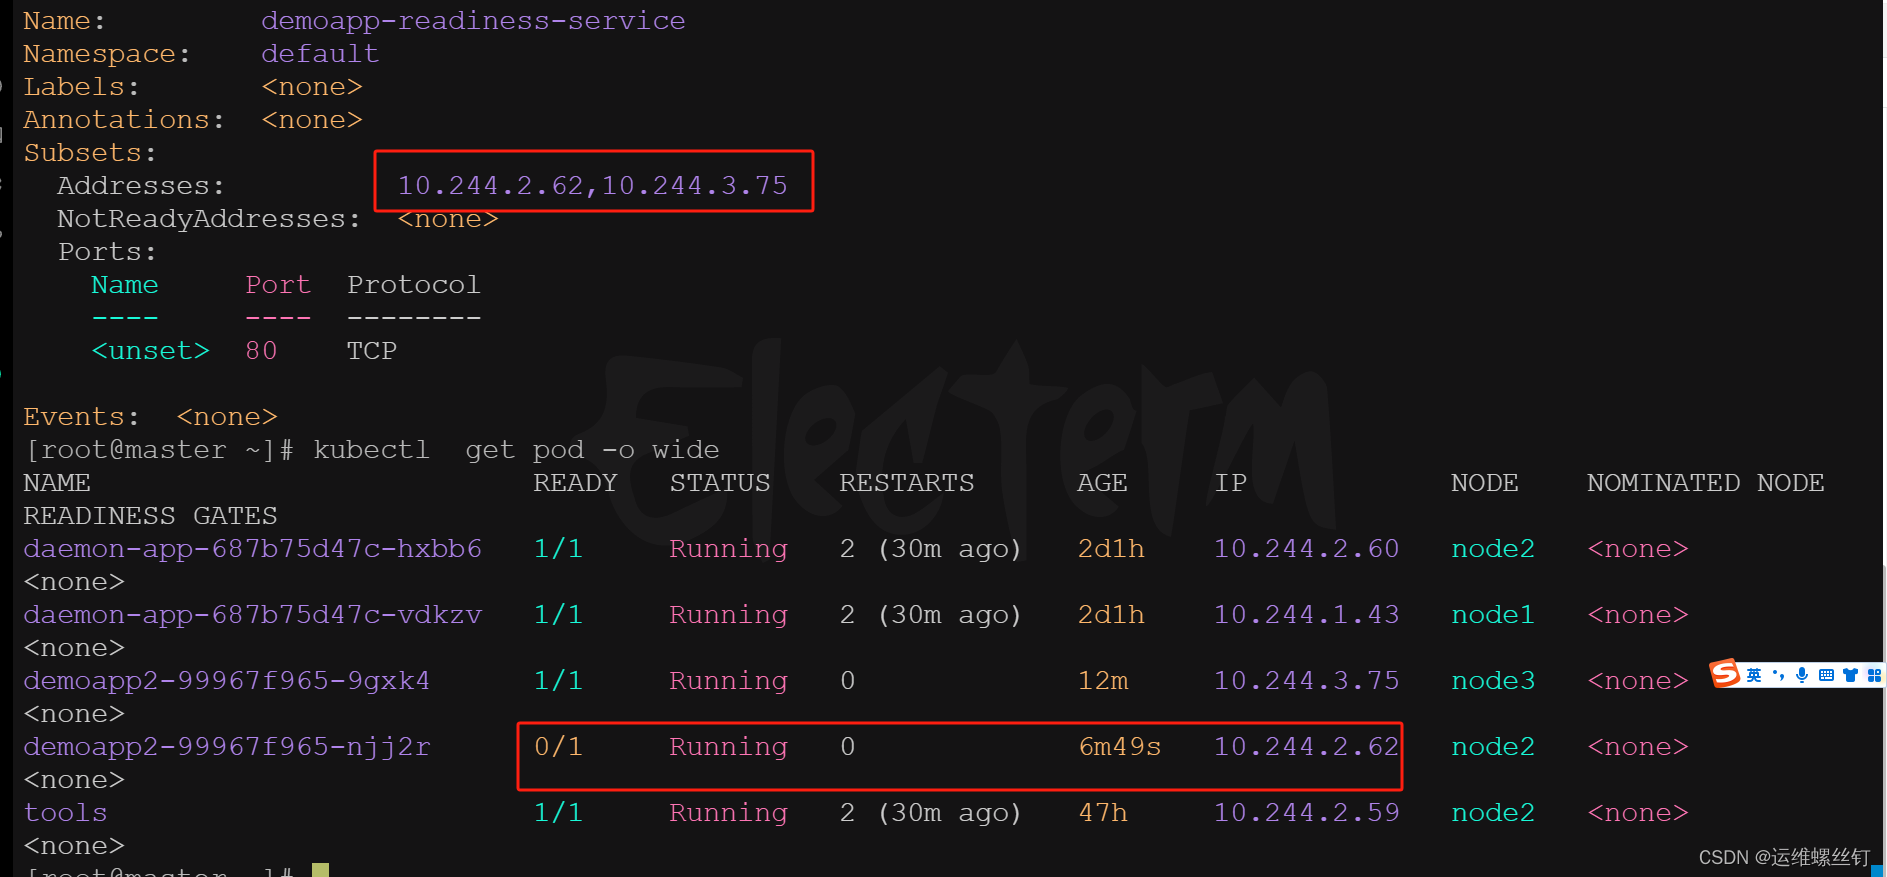Click IP 10.244.1.43
This screenshot has width=1887, height=877.
pos(1306,615)
